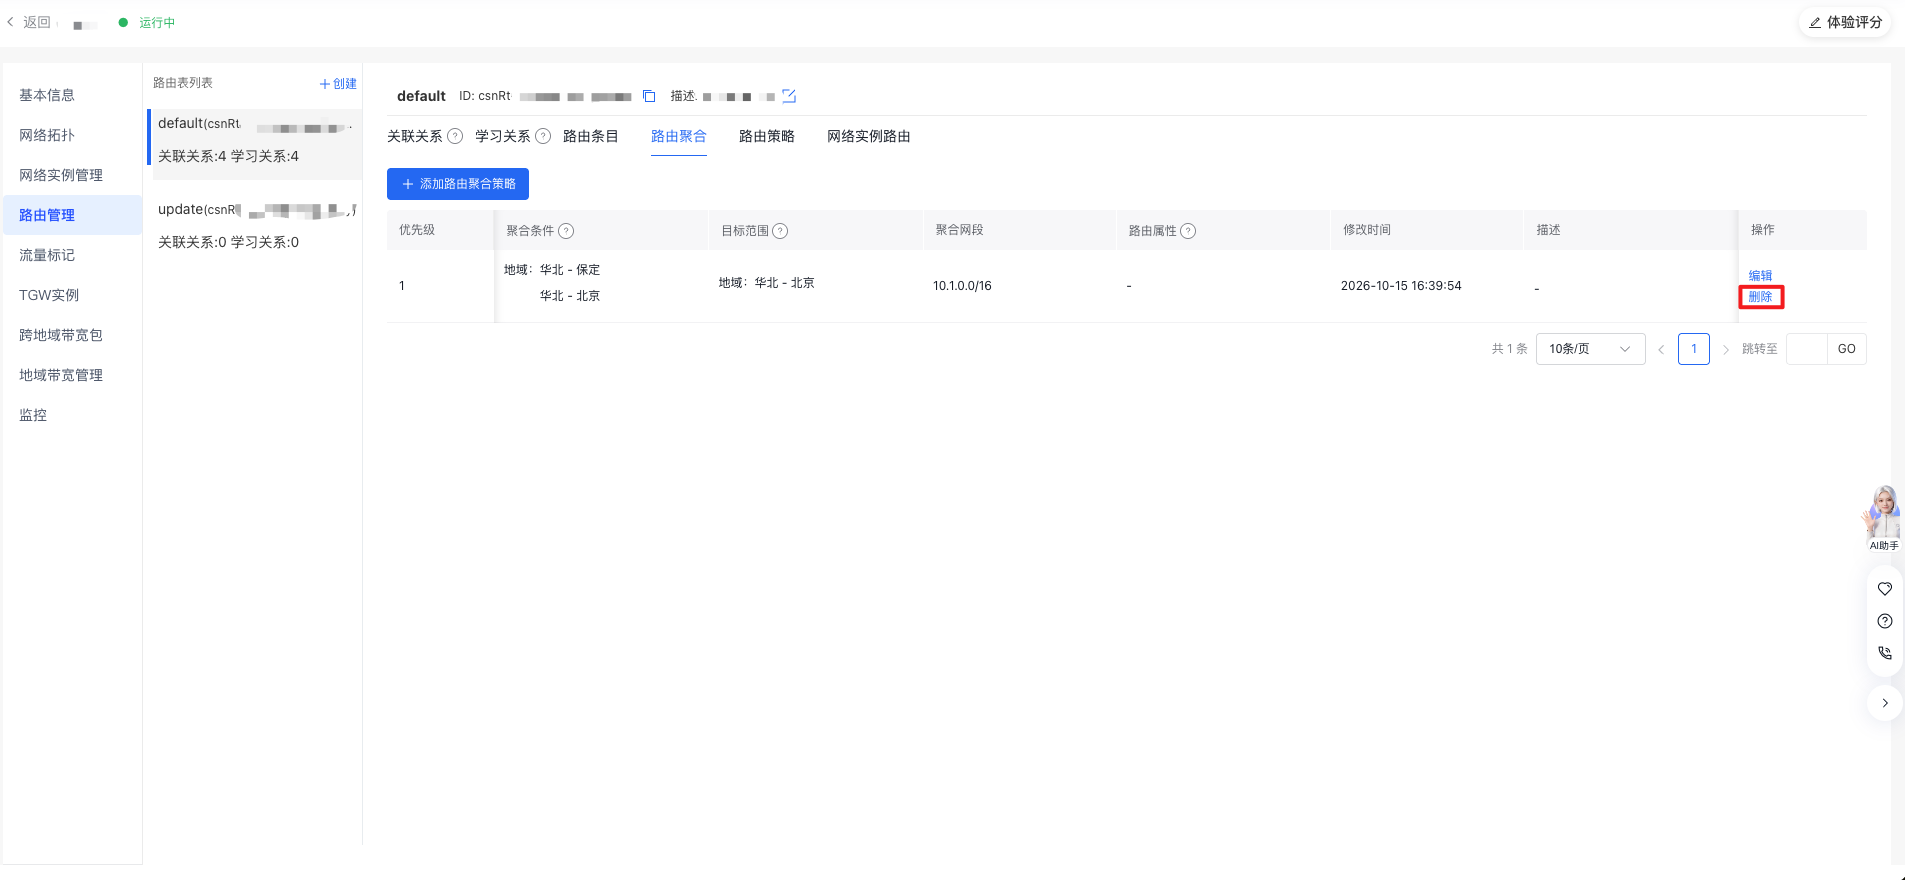1905x880 pixels.
Task: Switch to 关联关系 tab
Action: point(414,136)
